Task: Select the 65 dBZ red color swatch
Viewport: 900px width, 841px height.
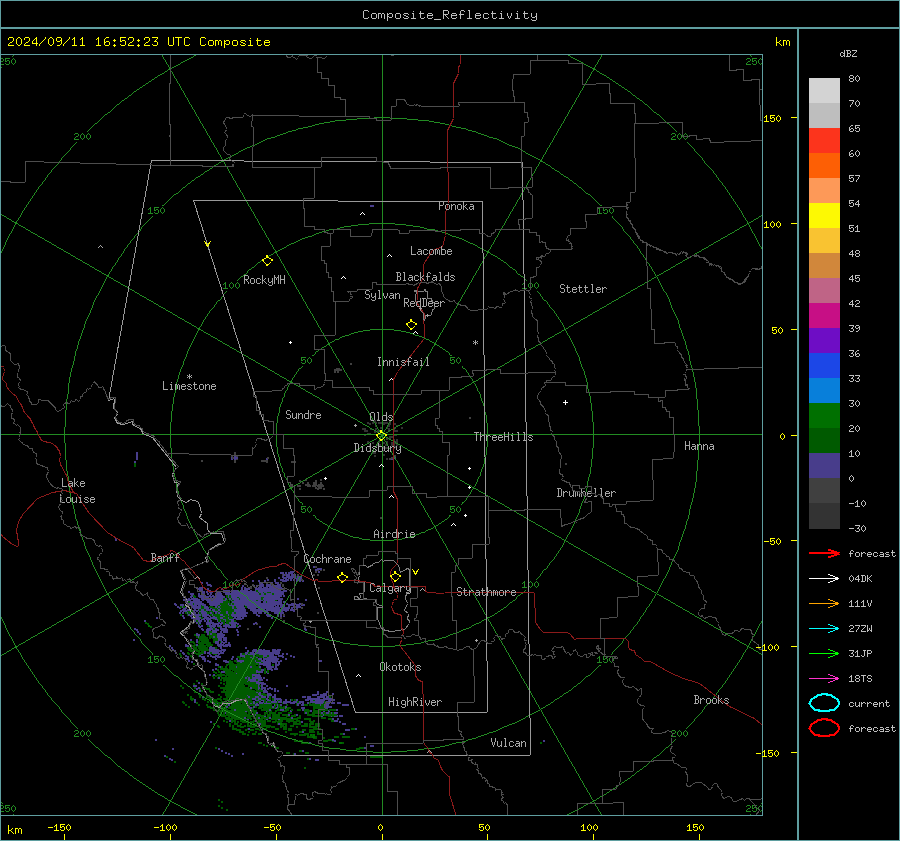Action: point(824,141)
